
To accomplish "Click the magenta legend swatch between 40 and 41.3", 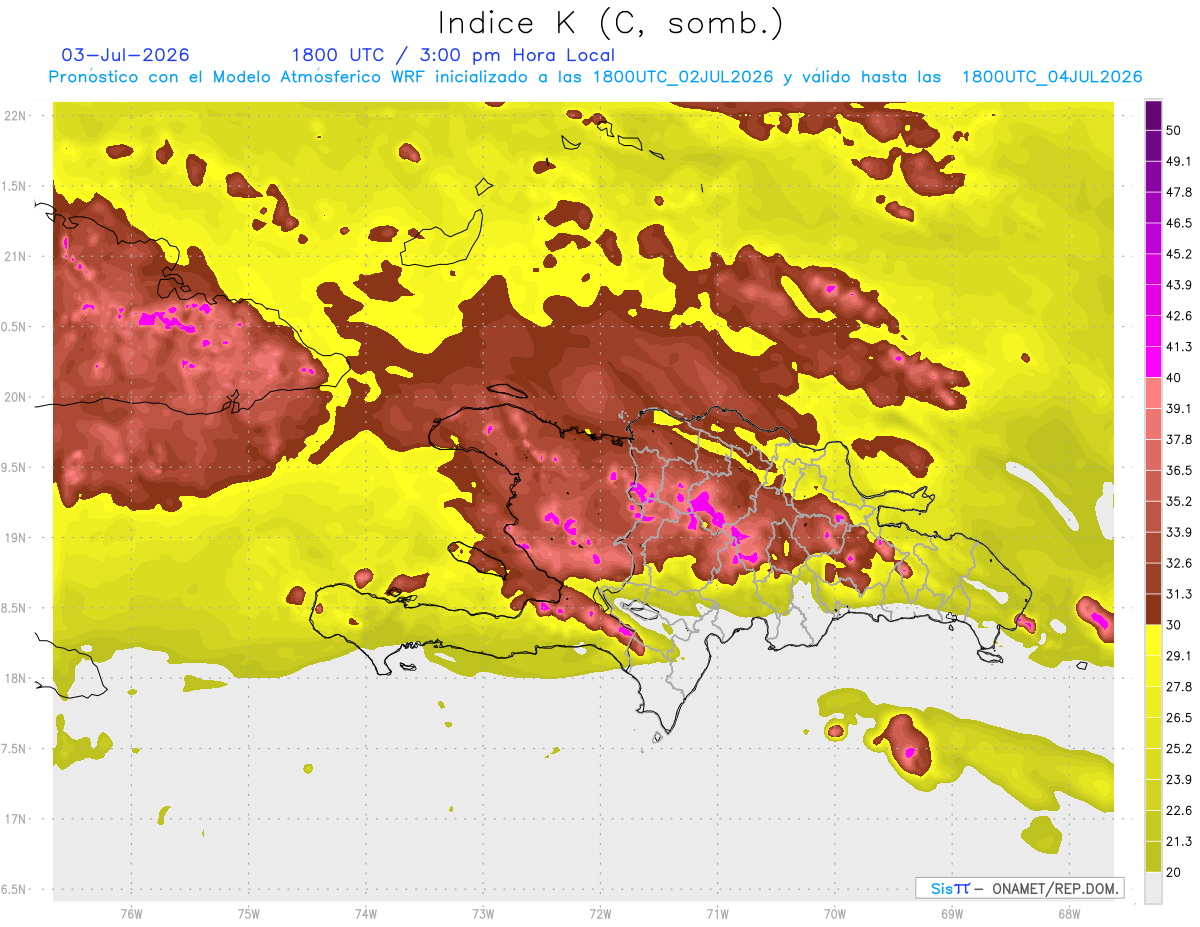I will tap(1153, 362).
